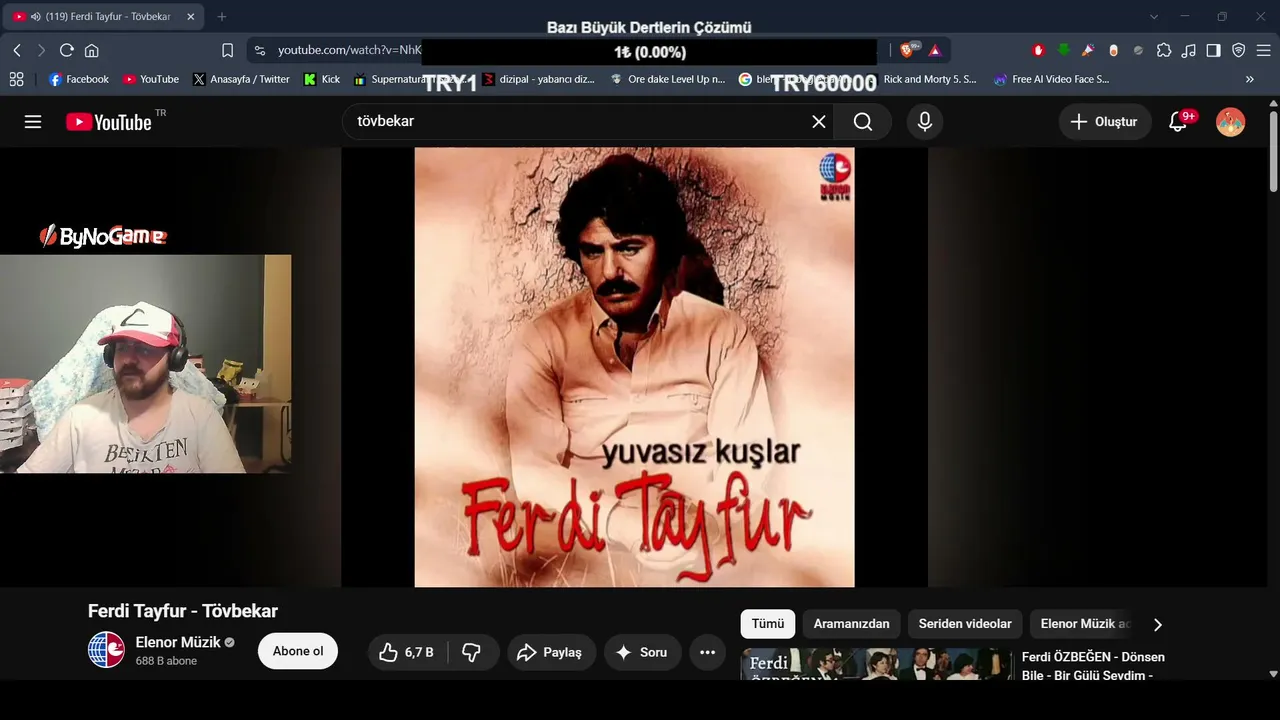Open the music note playlist icon
The width and height of the screenshot is (1280, 720).
[1189, 50]
